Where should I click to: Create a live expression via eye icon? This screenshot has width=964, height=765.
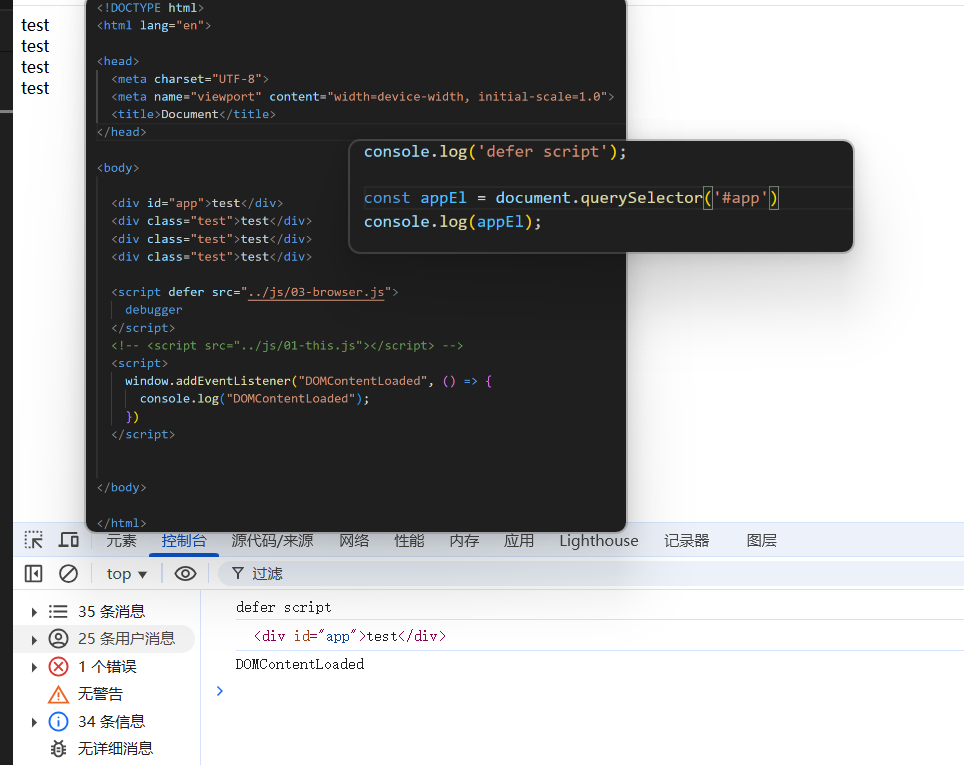tap(185, 574)
